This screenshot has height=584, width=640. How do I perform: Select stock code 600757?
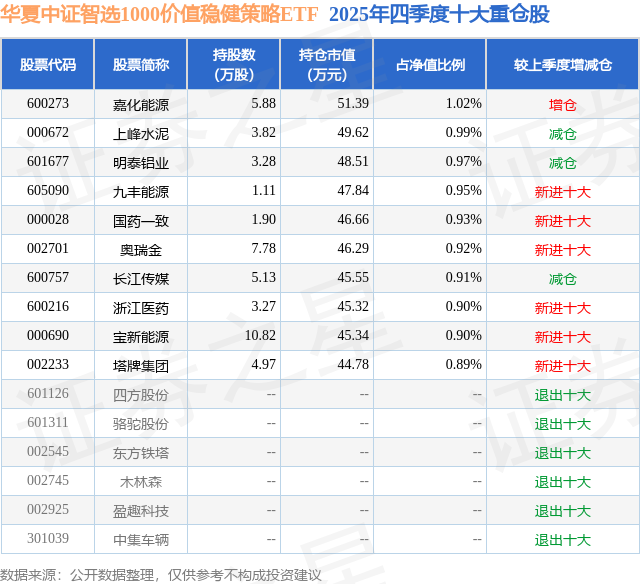(x=48, y=278)
